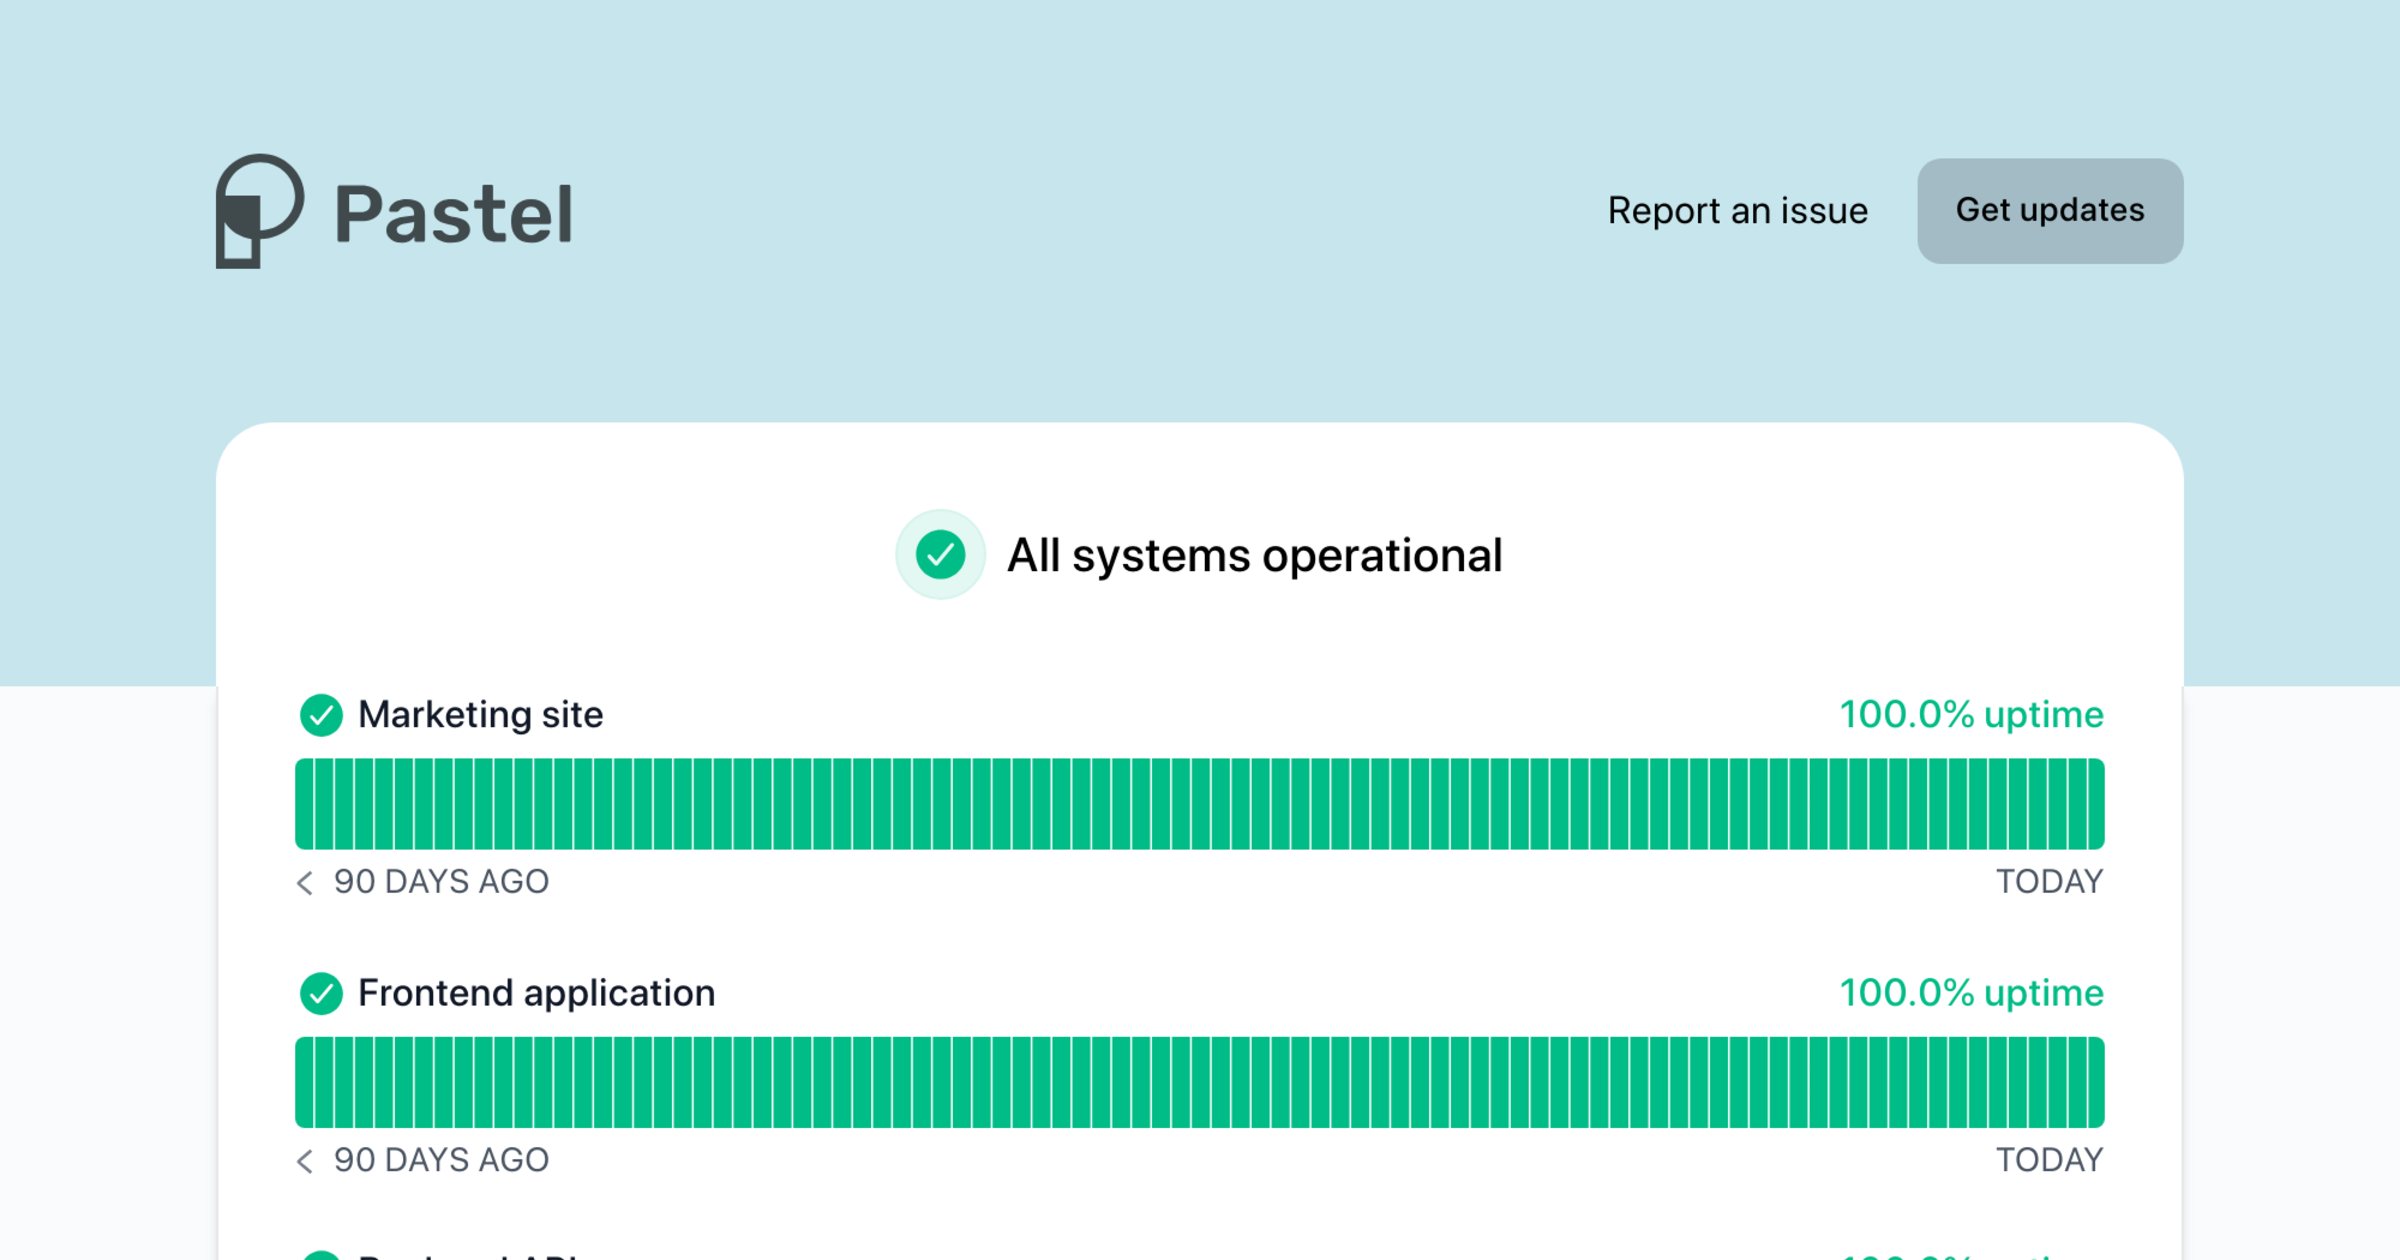The image size is (2400, 1260).
Task: Go back past 90 days for Marketing site
Action: tap(305, 882)
